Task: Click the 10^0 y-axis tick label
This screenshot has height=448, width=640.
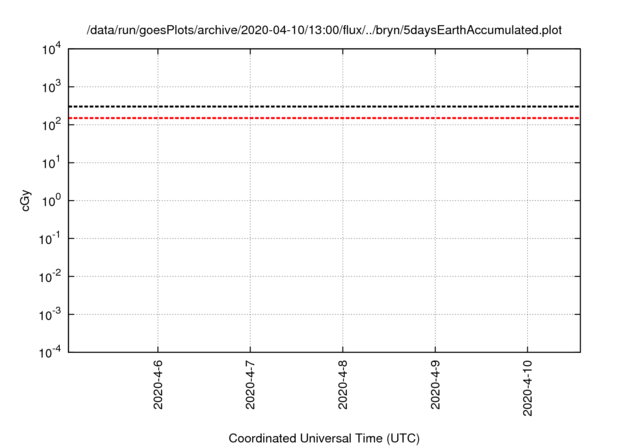Action: 51,201
